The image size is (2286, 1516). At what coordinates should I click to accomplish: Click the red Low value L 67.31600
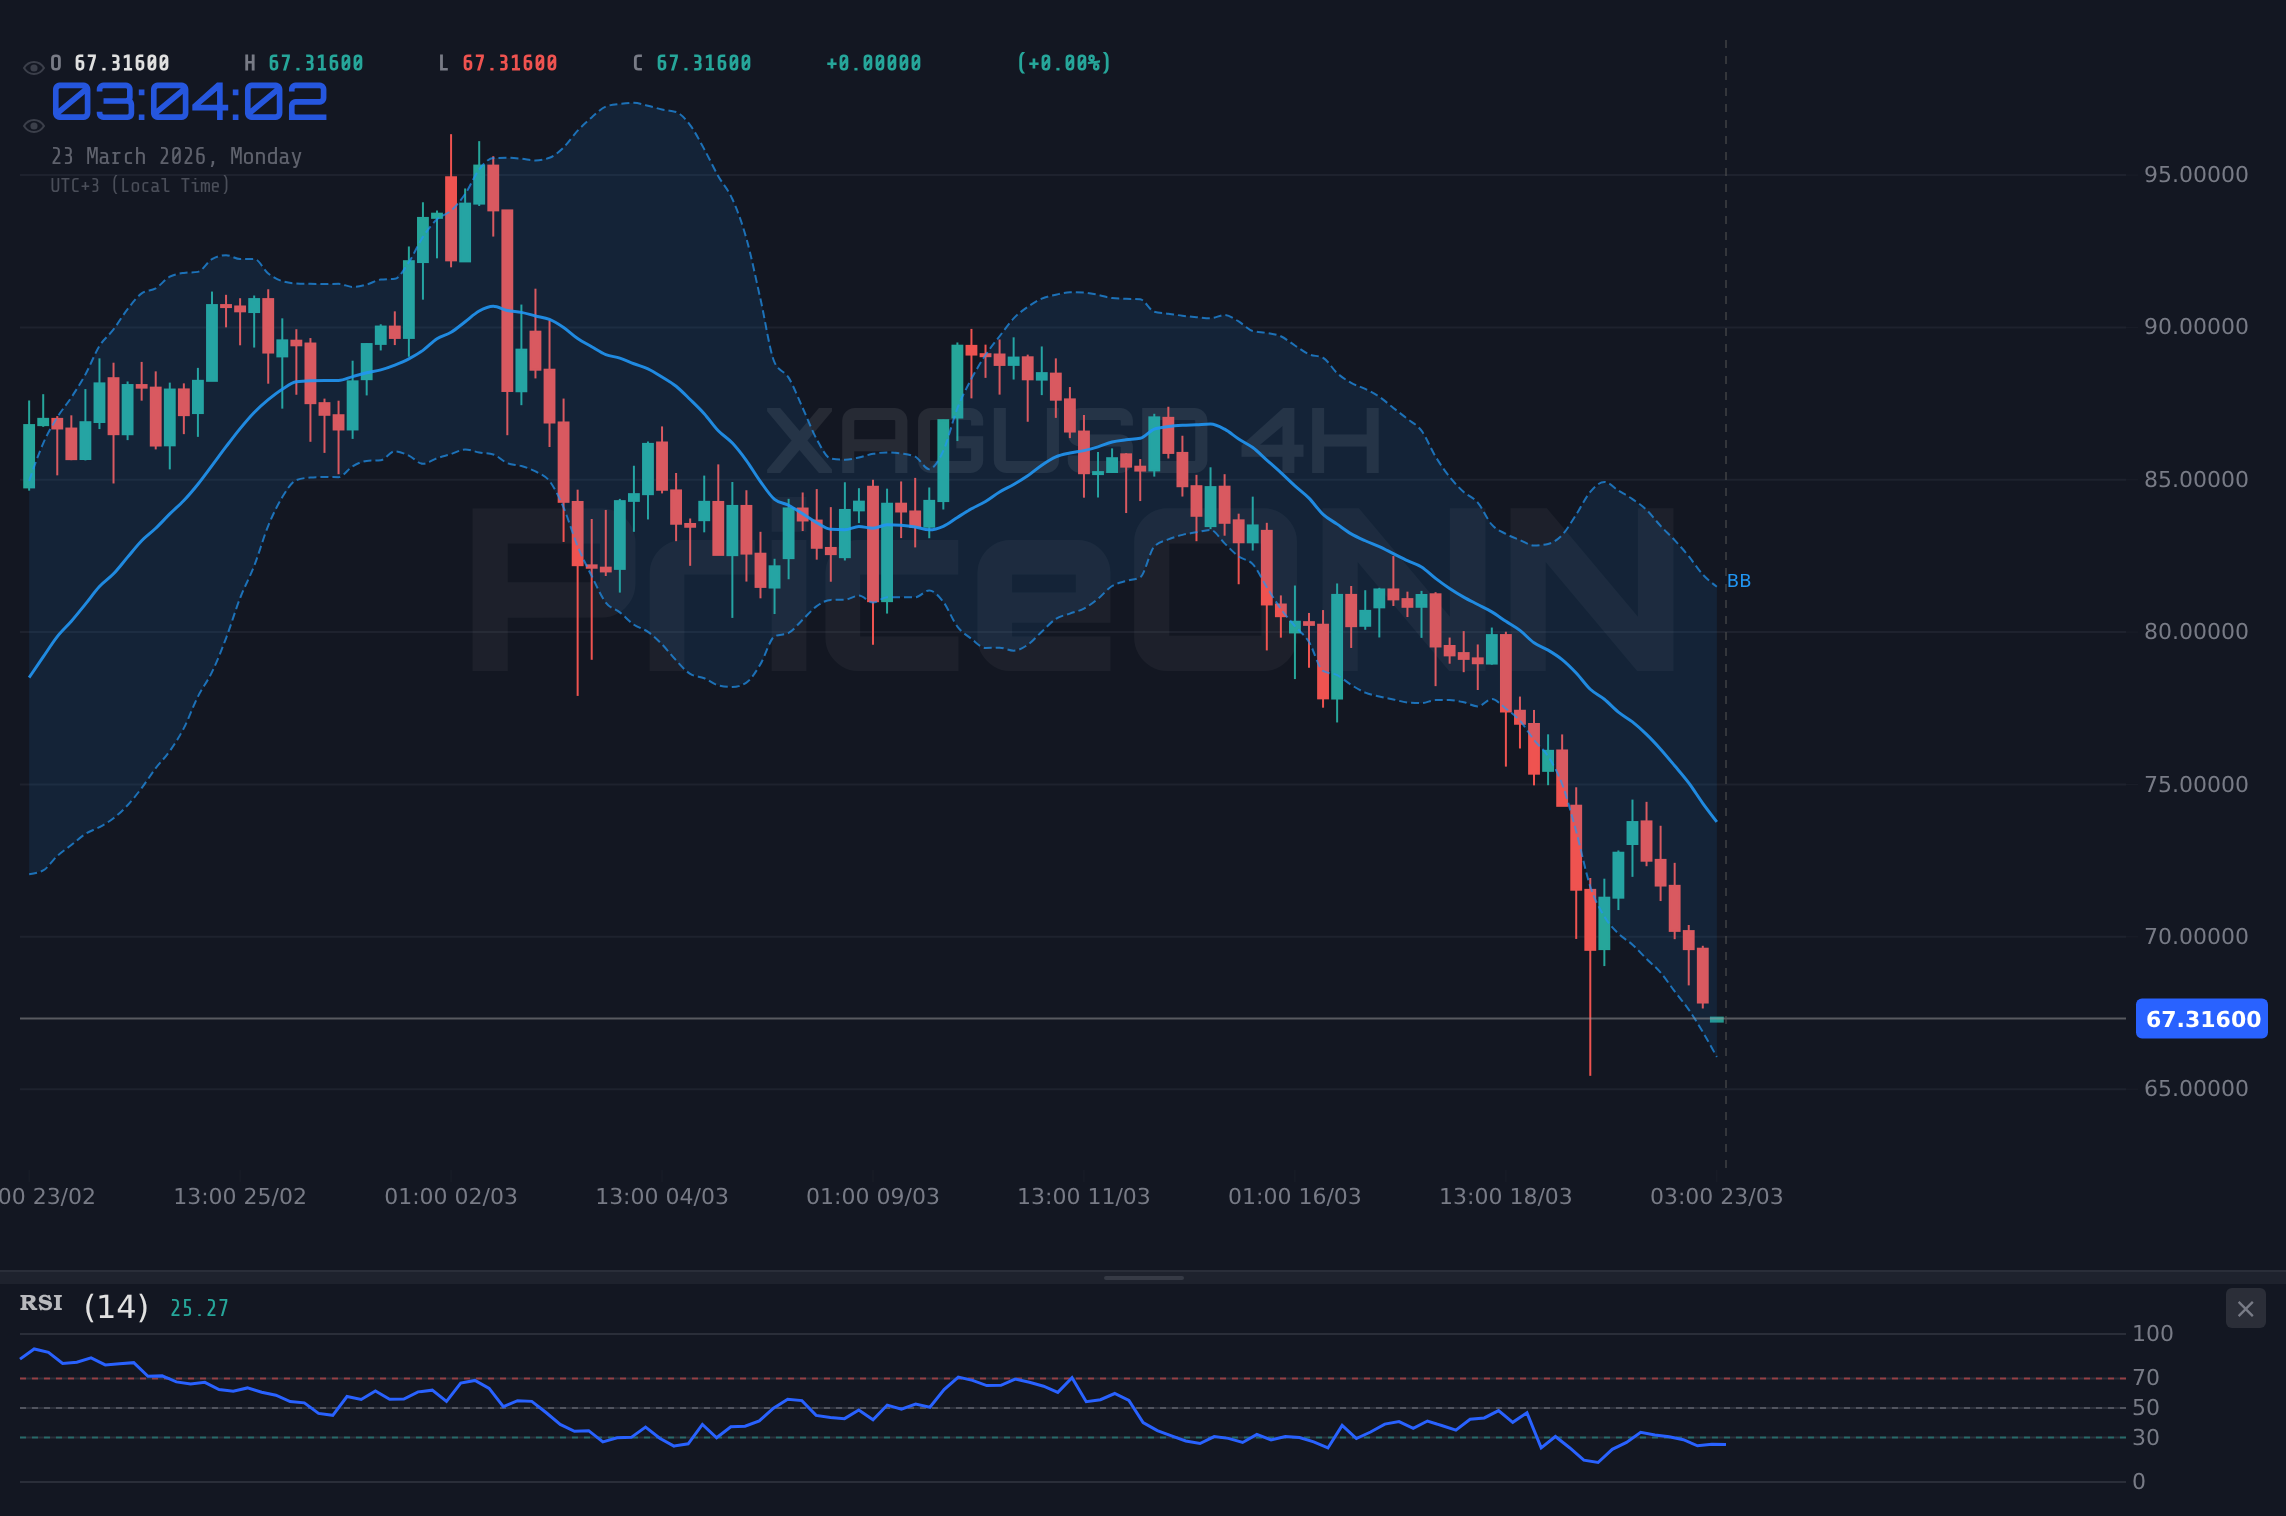click(498, 62)
